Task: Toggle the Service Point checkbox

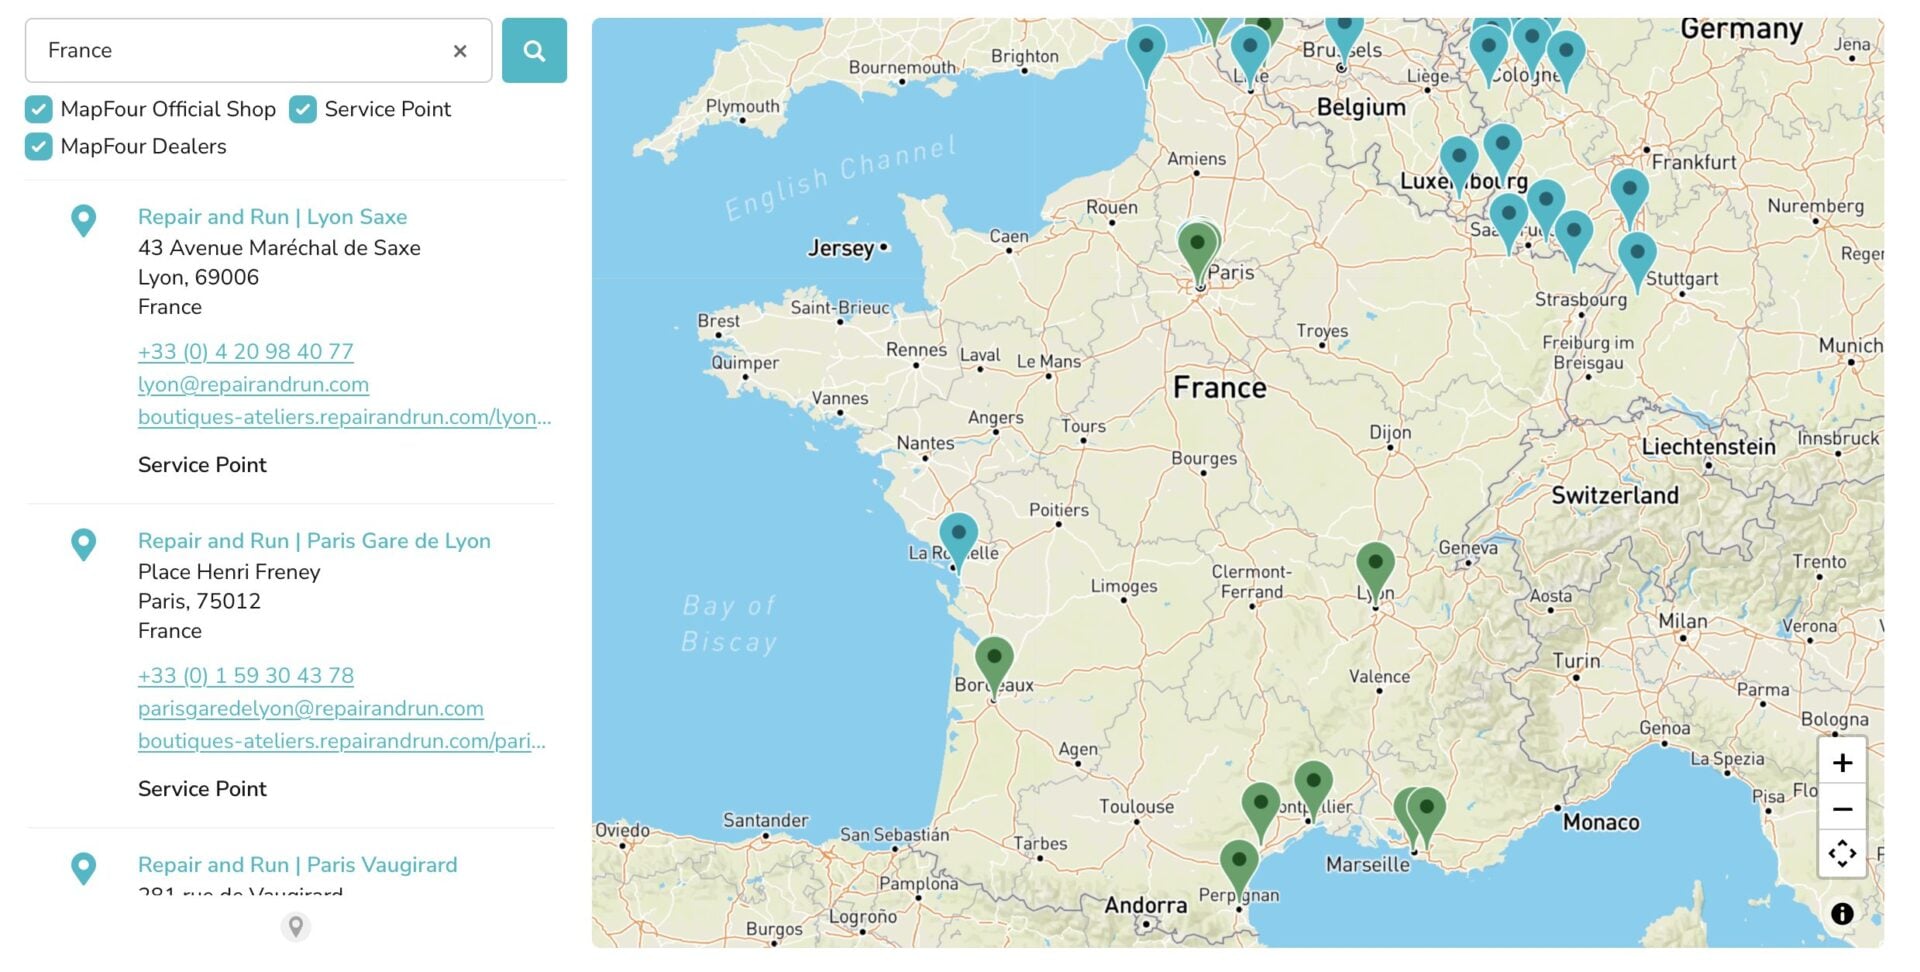Action: 303,109
